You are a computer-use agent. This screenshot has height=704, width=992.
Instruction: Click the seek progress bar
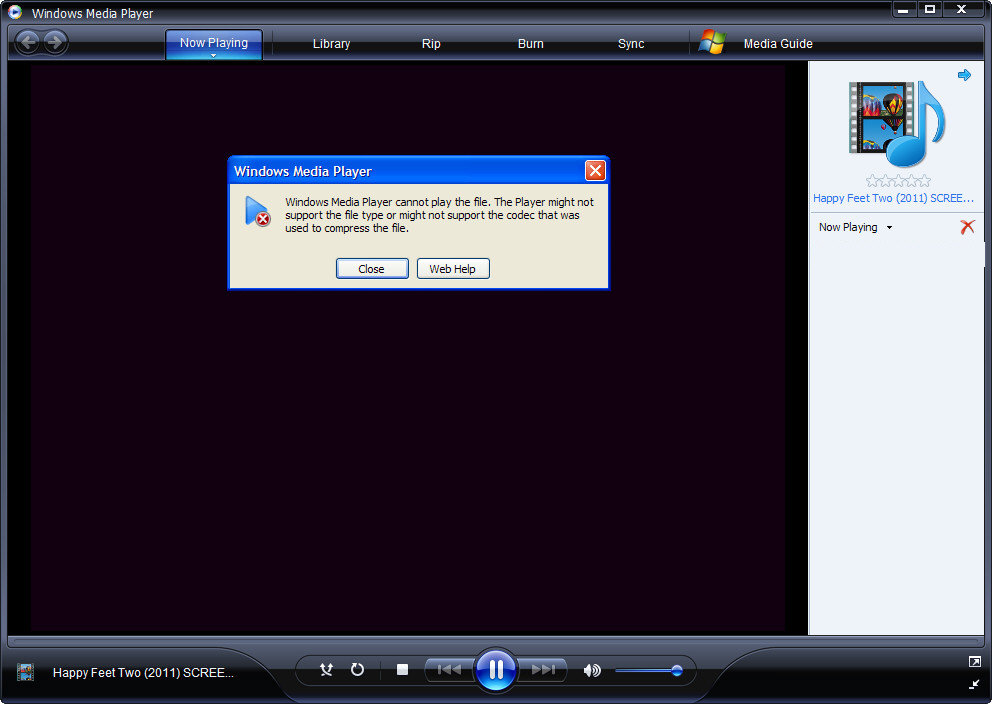point(495,641)
